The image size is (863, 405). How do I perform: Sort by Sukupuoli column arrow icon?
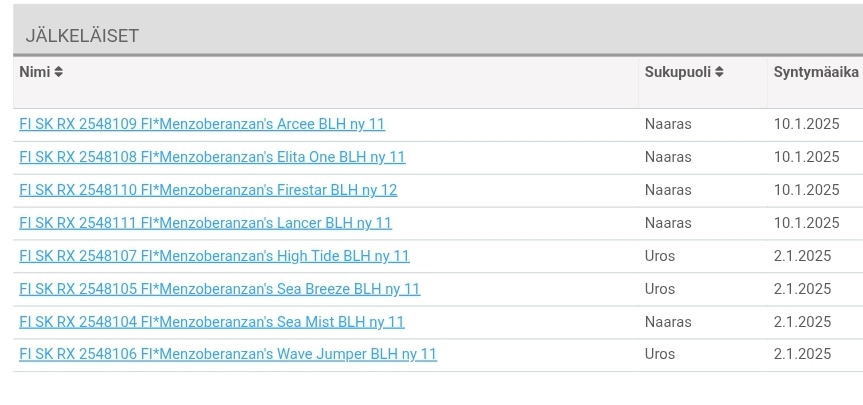(x=719, y=72)
